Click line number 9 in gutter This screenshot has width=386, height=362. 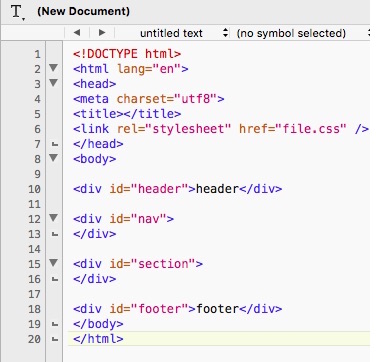point(37,174)
